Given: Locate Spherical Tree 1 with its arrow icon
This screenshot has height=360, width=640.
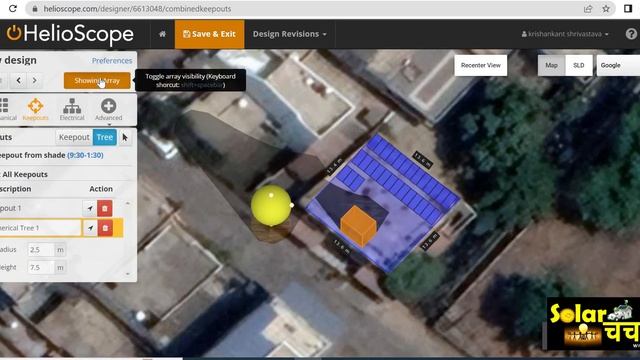Looking at the screenshot, I should click(x=90, y=228).
